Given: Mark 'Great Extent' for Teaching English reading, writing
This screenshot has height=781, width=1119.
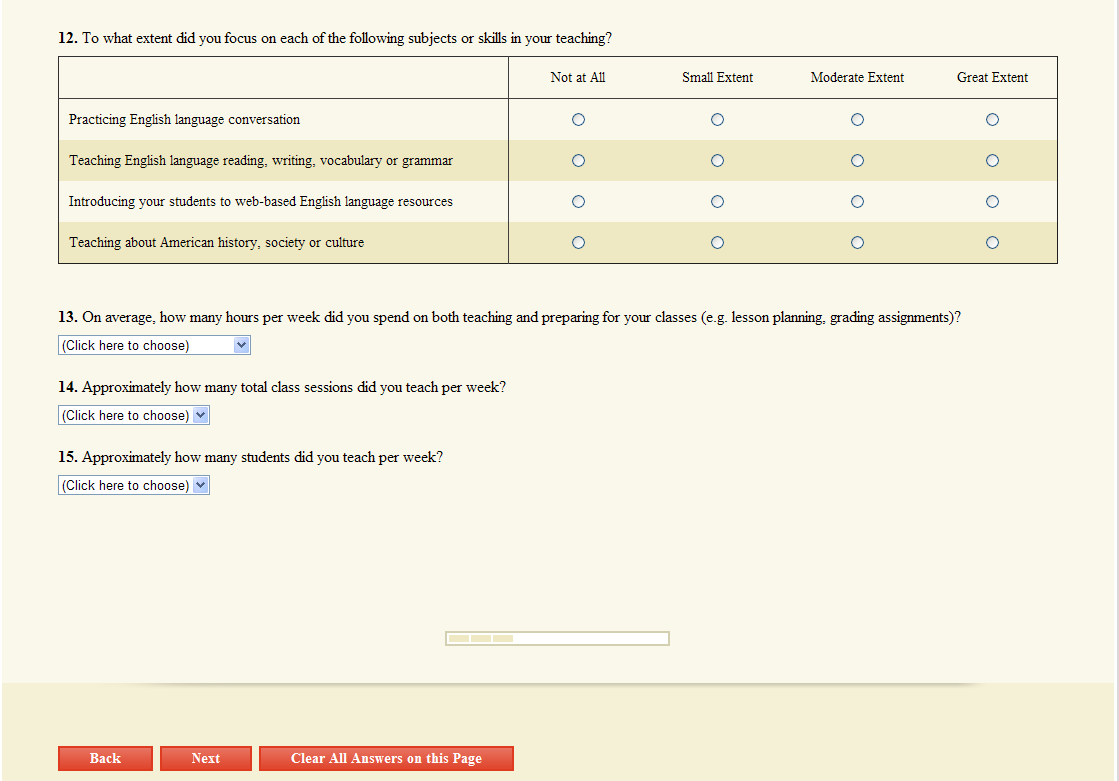Looking at the screenshot, I should tap(992, 161).
